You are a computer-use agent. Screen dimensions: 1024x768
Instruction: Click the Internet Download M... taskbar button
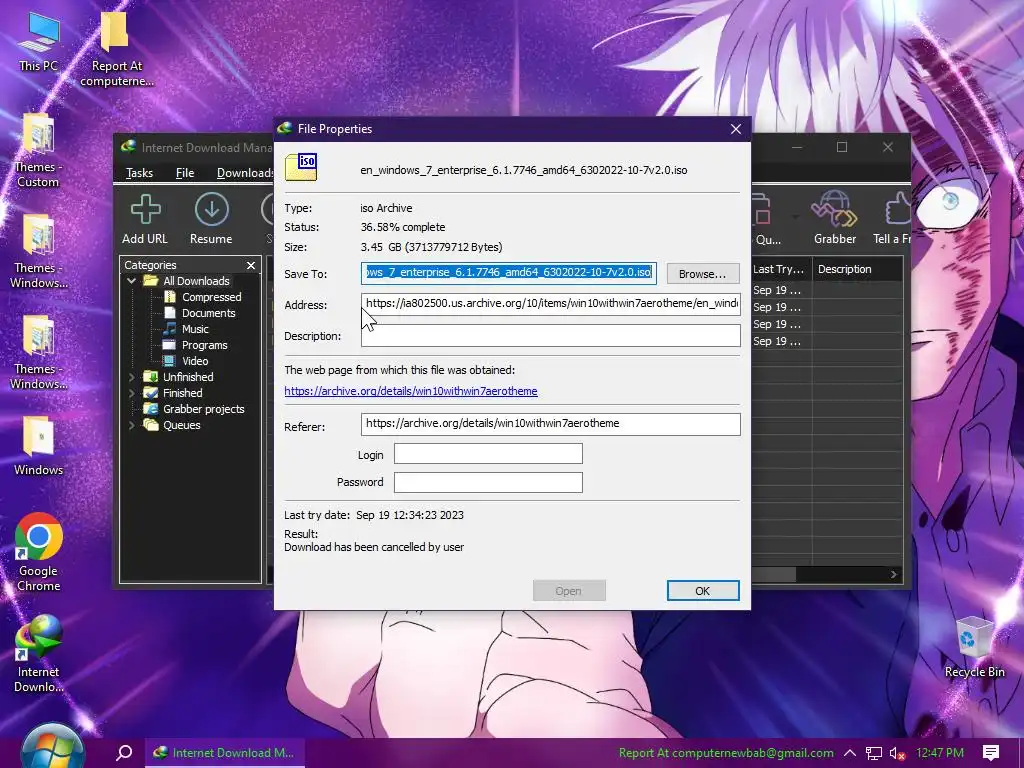point(225,753)
